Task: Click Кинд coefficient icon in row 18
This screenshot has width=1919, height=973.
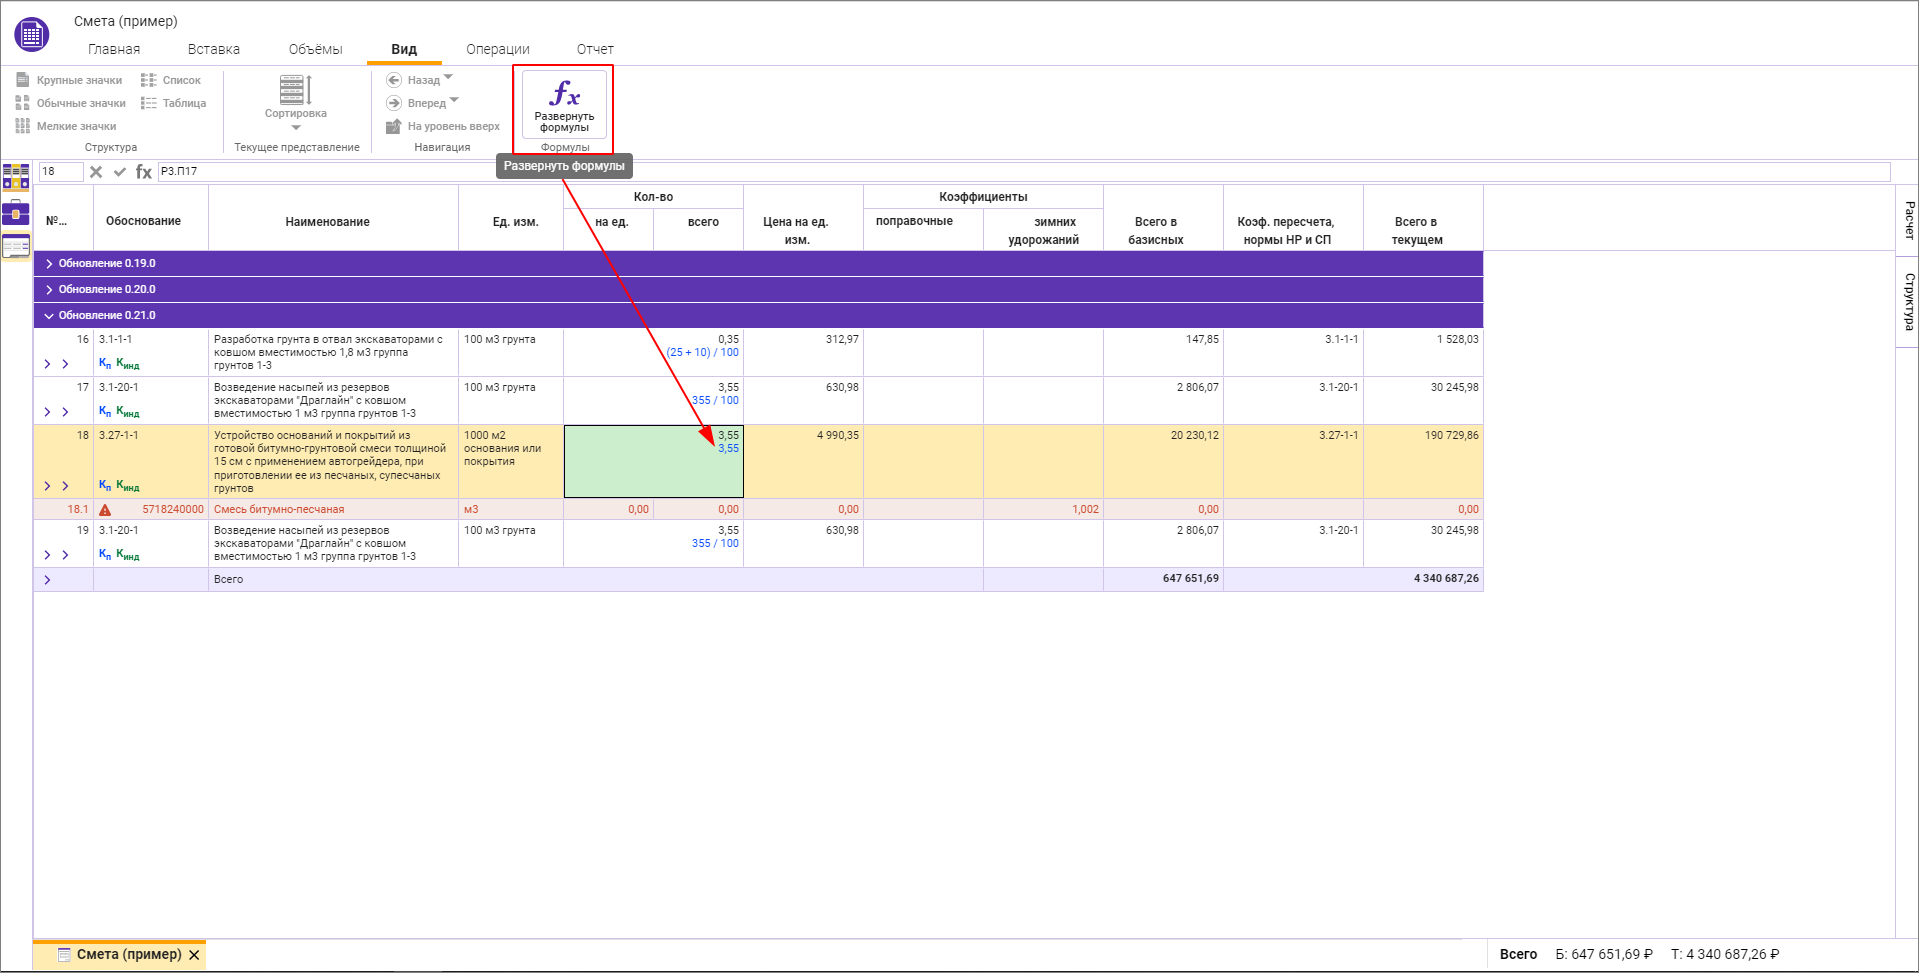Action: coord(128,485)
